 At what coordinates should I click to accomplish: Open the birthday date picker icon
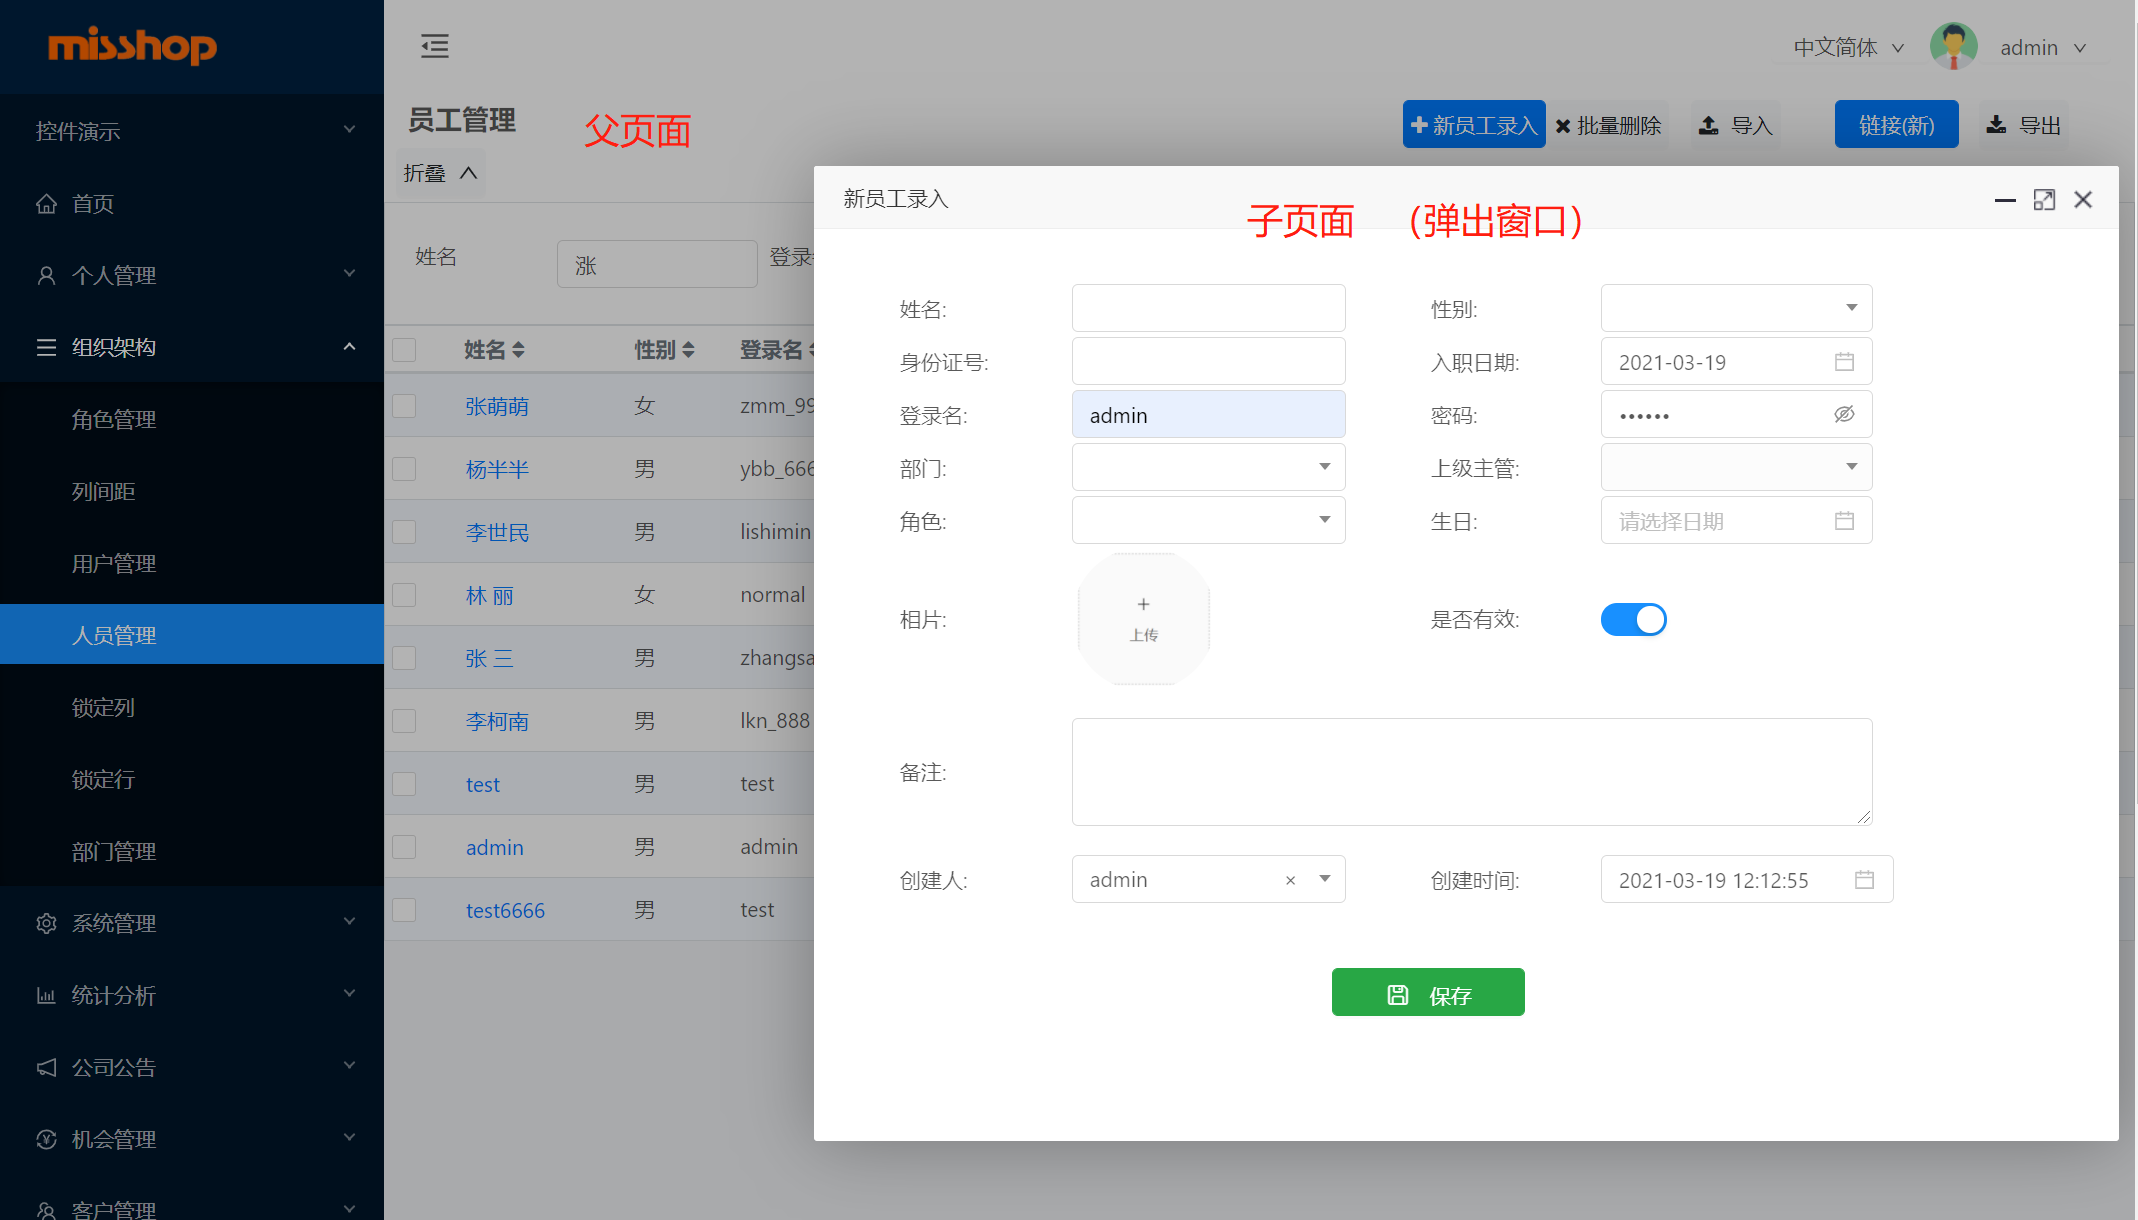click(1844, 521)
